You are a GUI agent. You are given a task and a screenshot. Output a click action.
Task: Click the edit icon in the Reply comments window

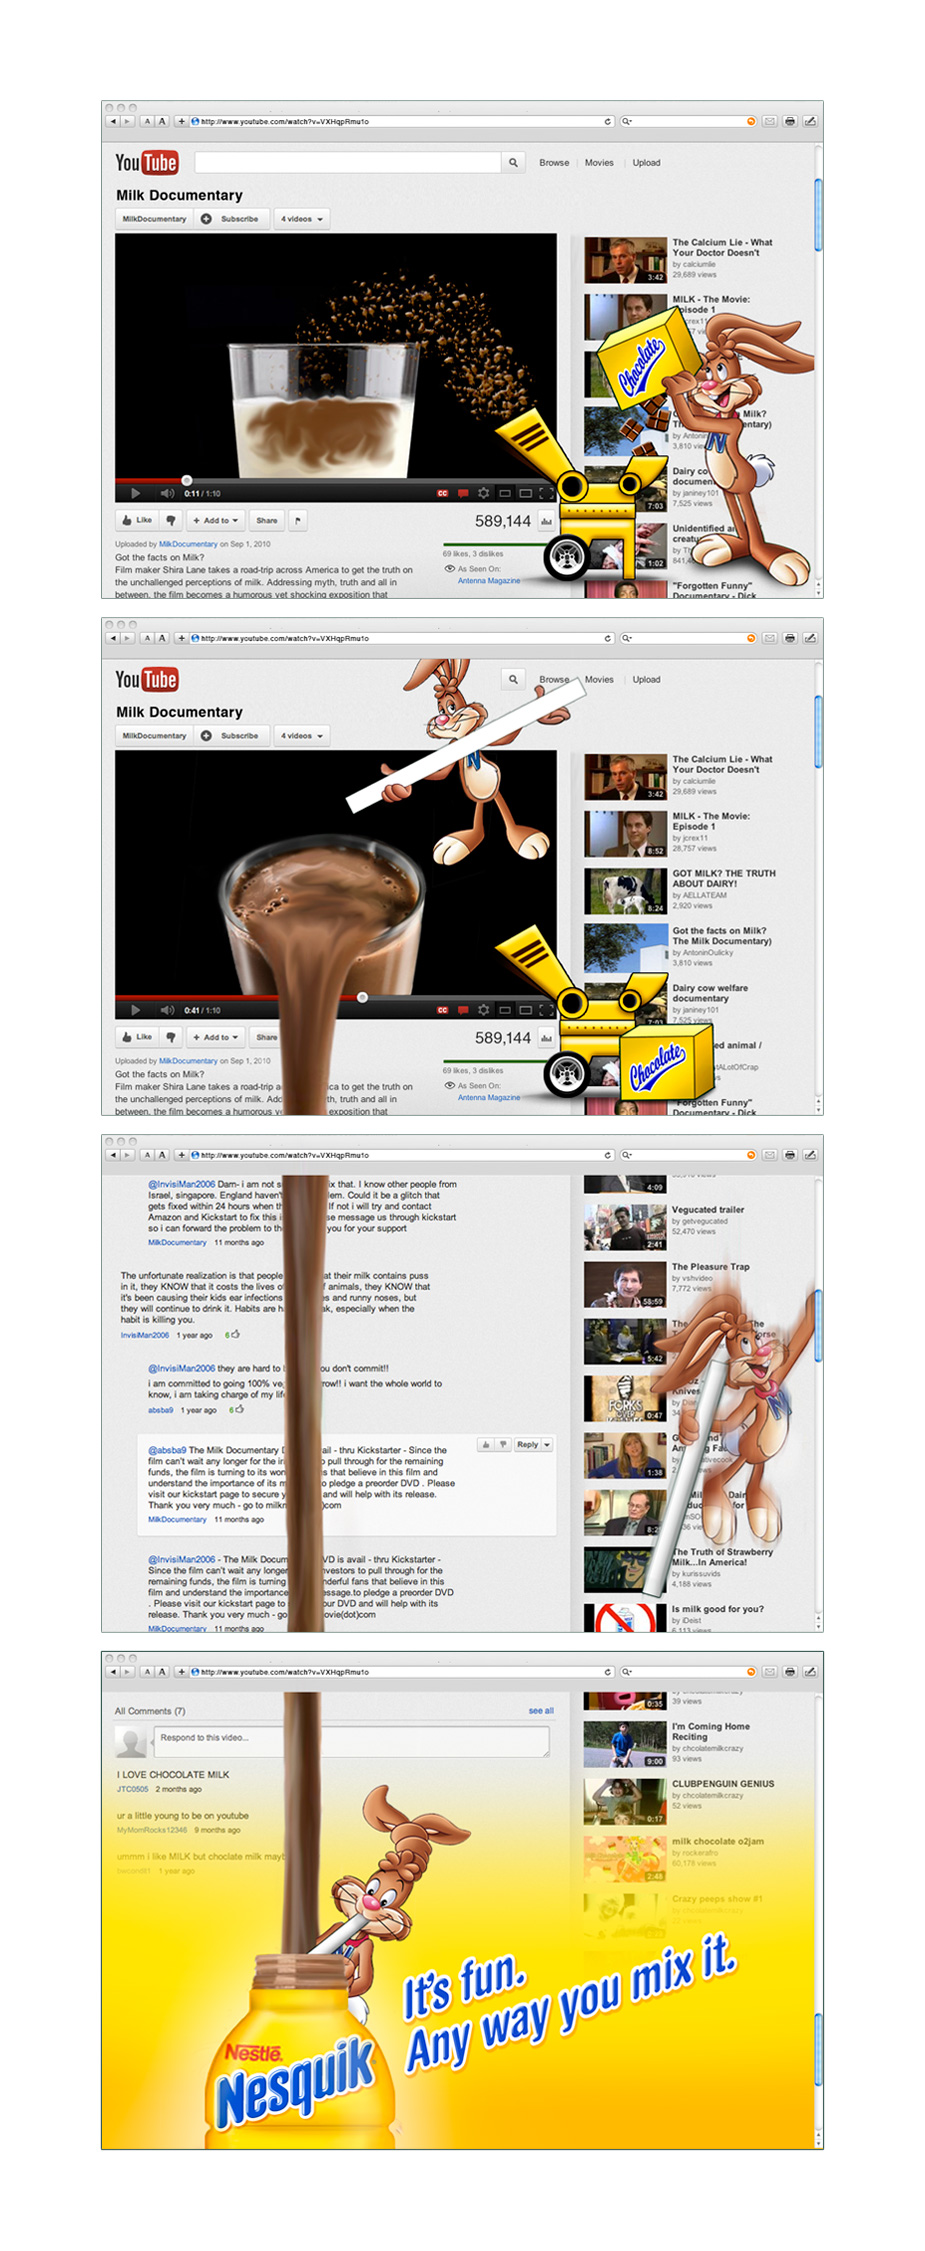click(810, 1155)
